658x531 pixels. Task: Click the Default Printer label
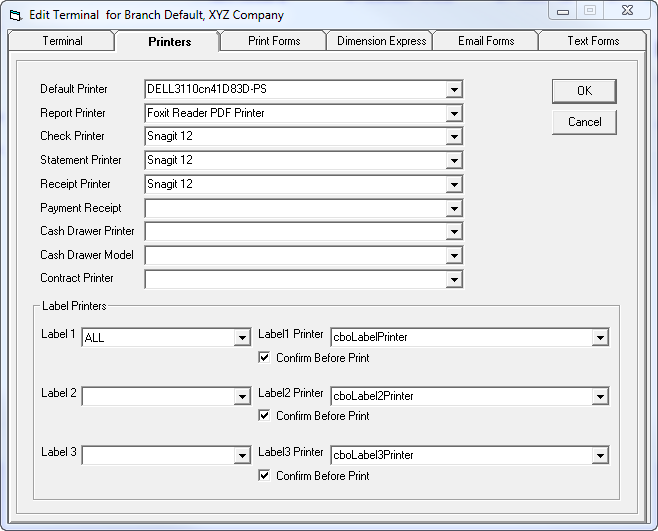pos(74,89)
